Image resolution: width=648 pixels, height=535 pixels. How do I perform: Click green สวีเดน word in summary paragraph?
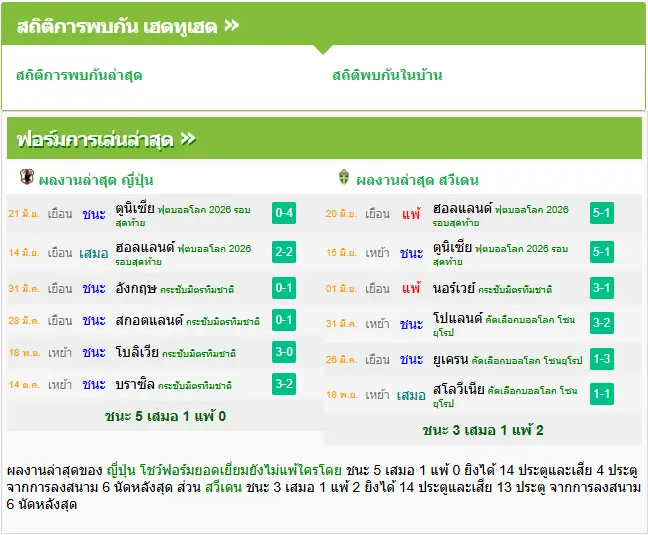point(223,487)
